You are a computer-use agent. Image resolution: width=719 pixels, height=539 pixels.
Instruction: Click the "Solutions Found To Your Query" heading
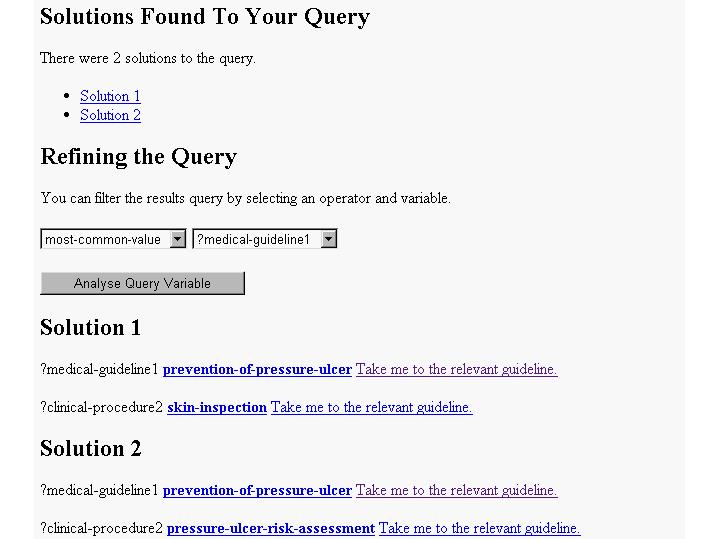(205, 17)
